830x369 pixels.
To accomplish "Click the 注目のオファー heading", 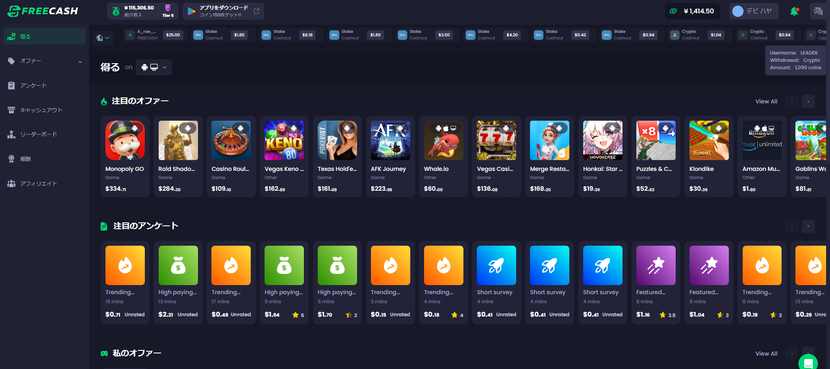I will (x=140, y=101).
